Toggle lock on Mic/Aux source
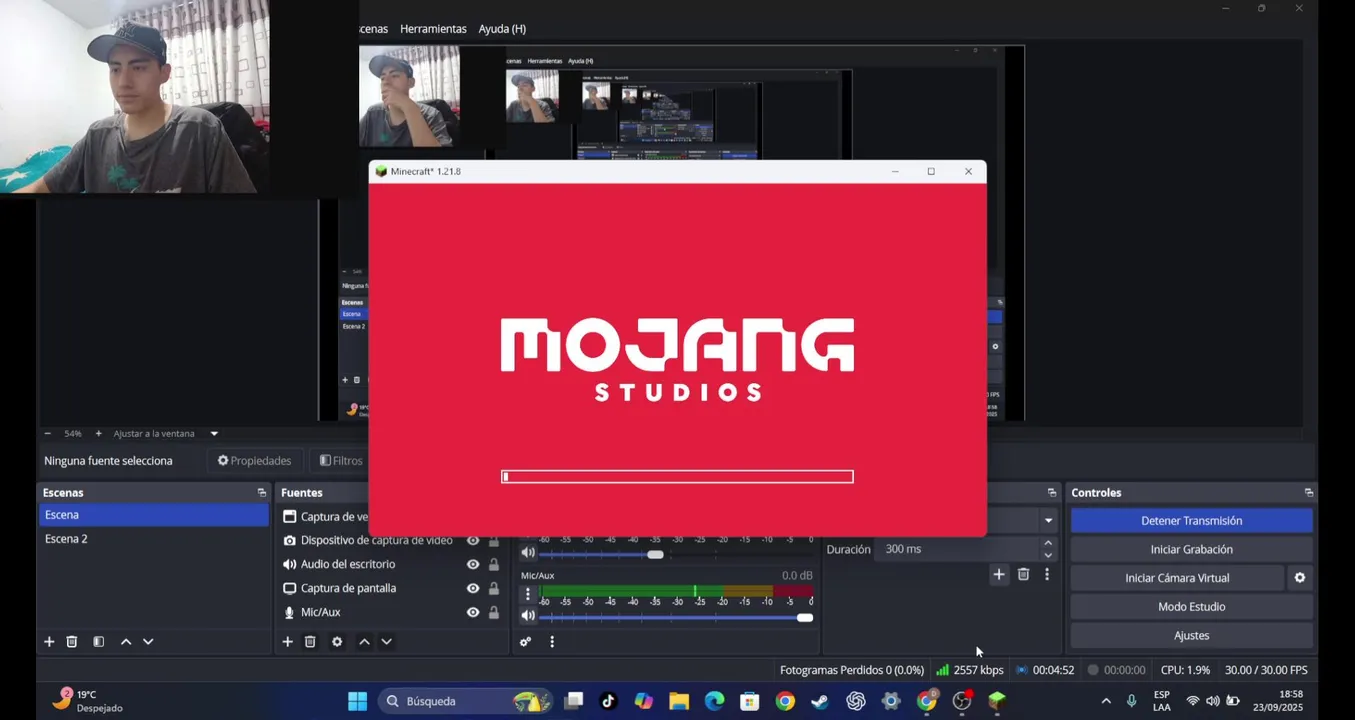The width and height of the screenshot is (1355, 720). (x=494, y=612)
